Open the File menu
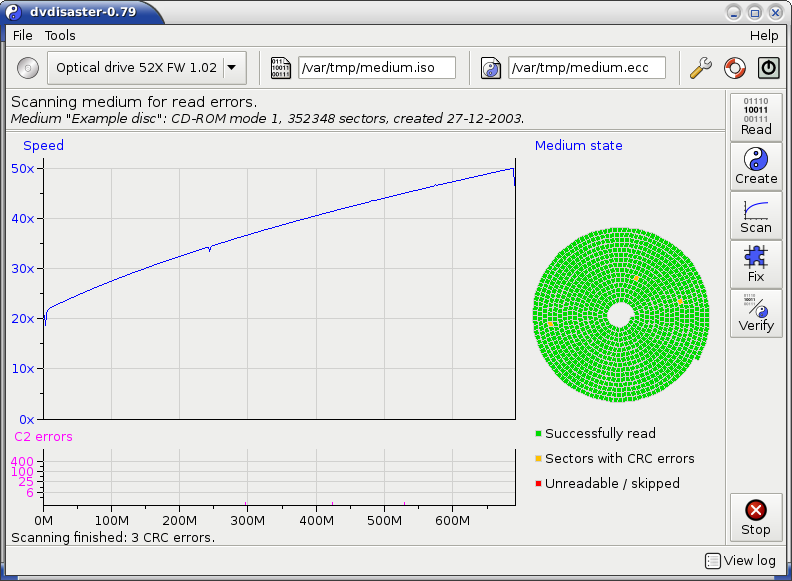This screenshot has width=792, height=581. tap(22, 35)
